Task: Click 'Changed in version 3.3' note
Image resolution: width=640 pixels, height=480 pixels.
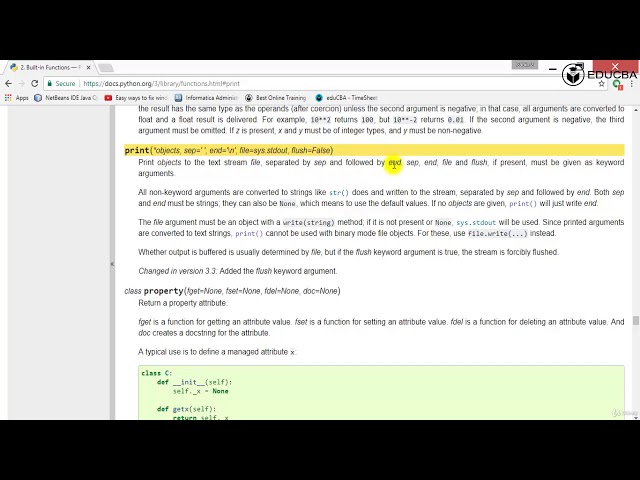Action: pos(178,271)
